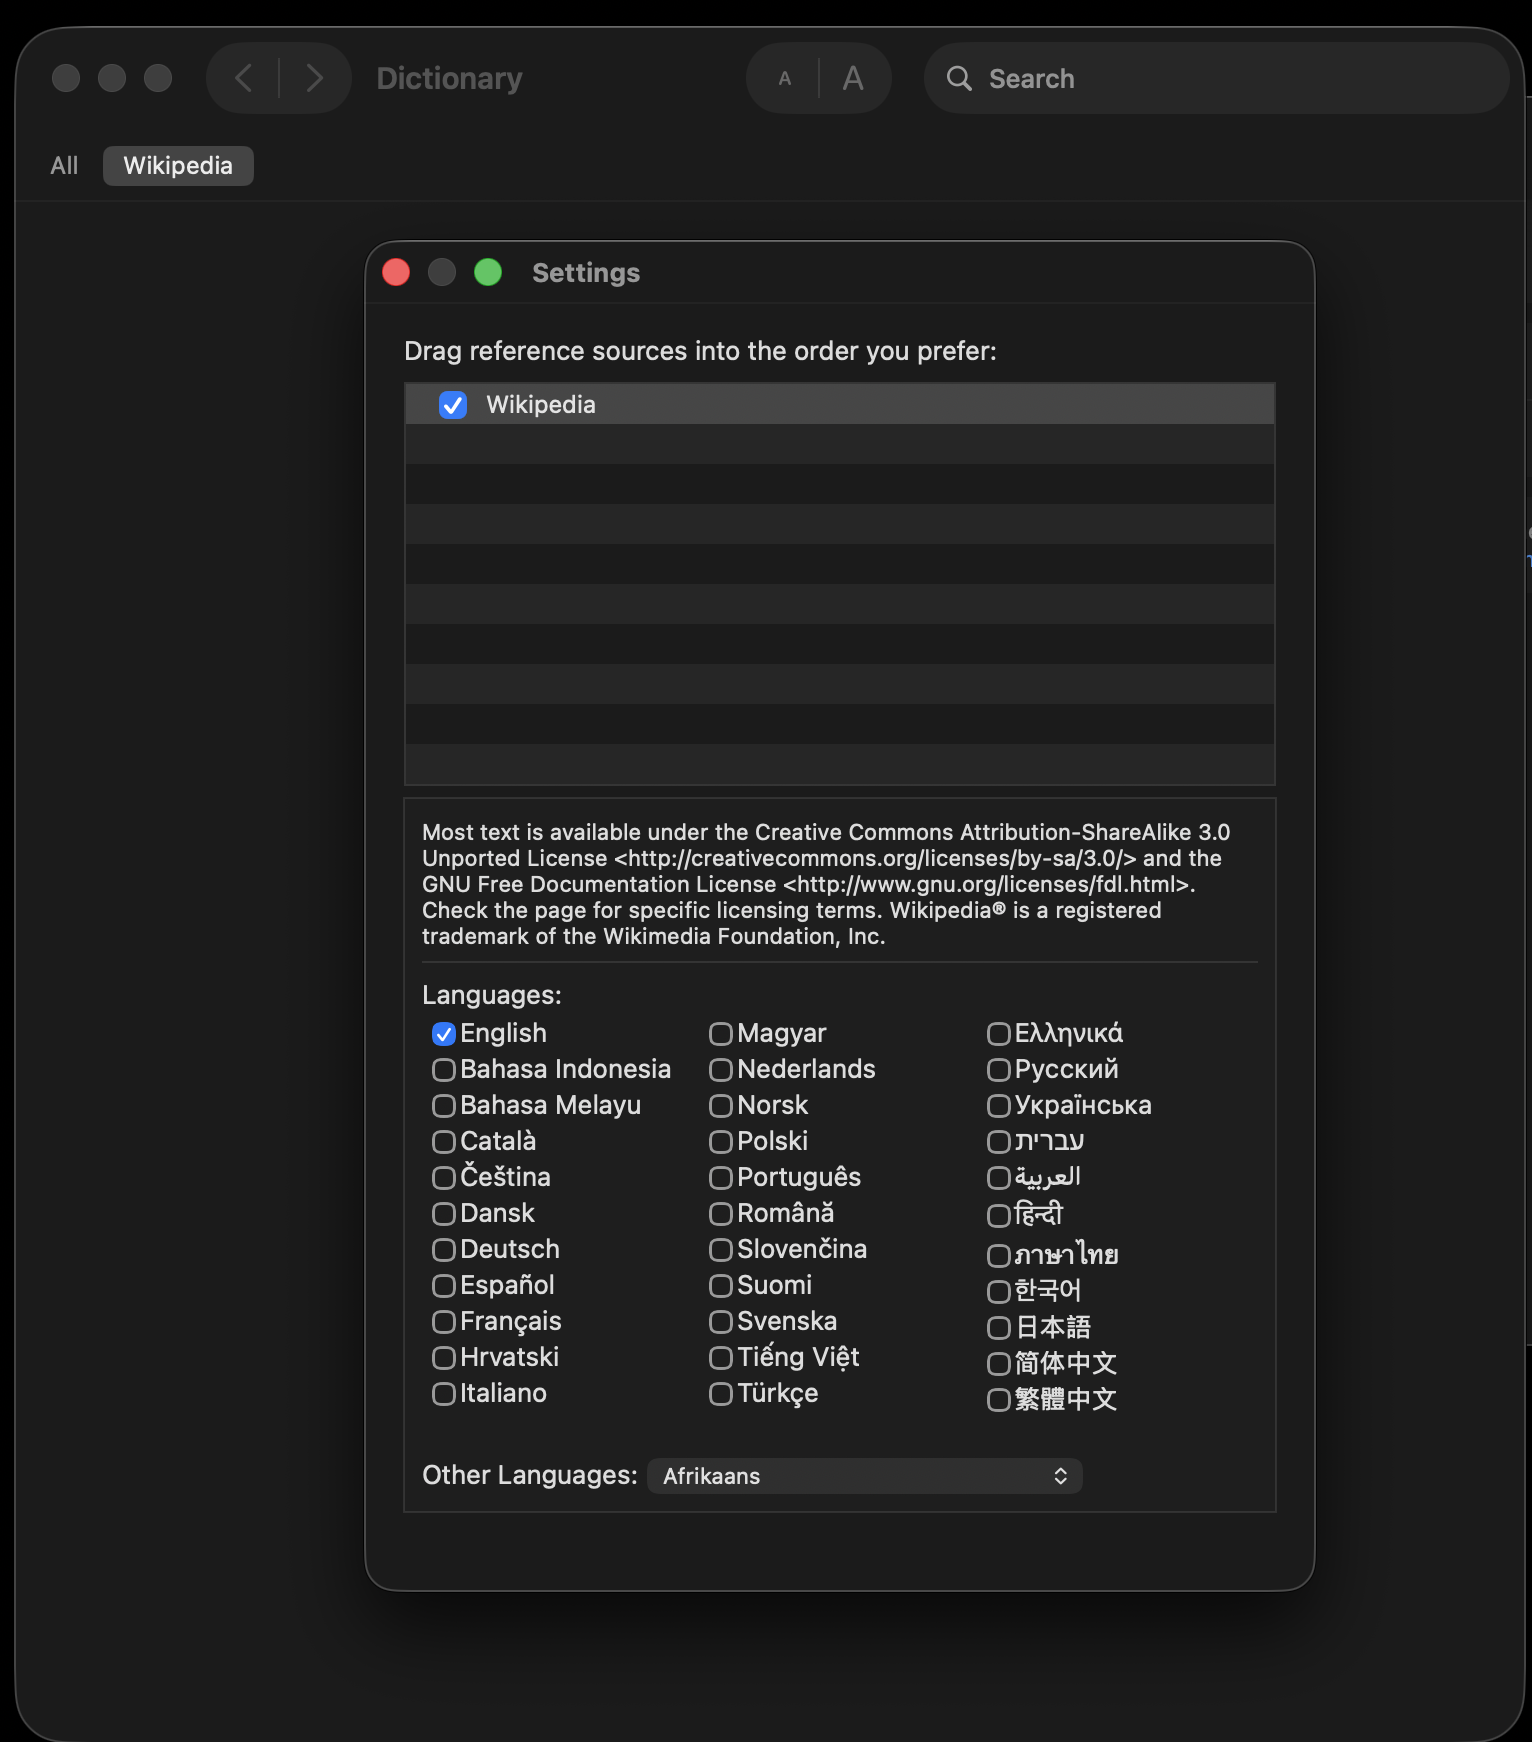Turn on the Slovenčina language checkbox
Image resolution: width=1532 pixels, height=1742 pixels.
[721, 1250]
